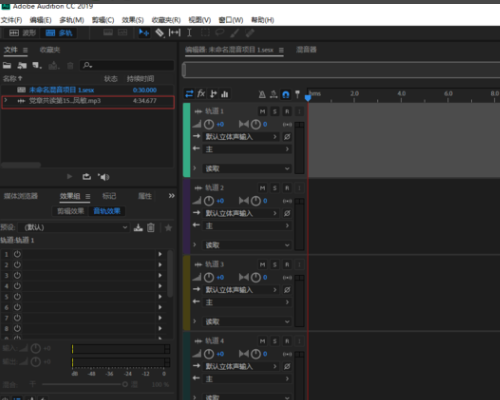Image resolution: width=500 pixels, height=400 pixels.
Task: Delete the effects rack preset
Action: [x=151, y=228]
